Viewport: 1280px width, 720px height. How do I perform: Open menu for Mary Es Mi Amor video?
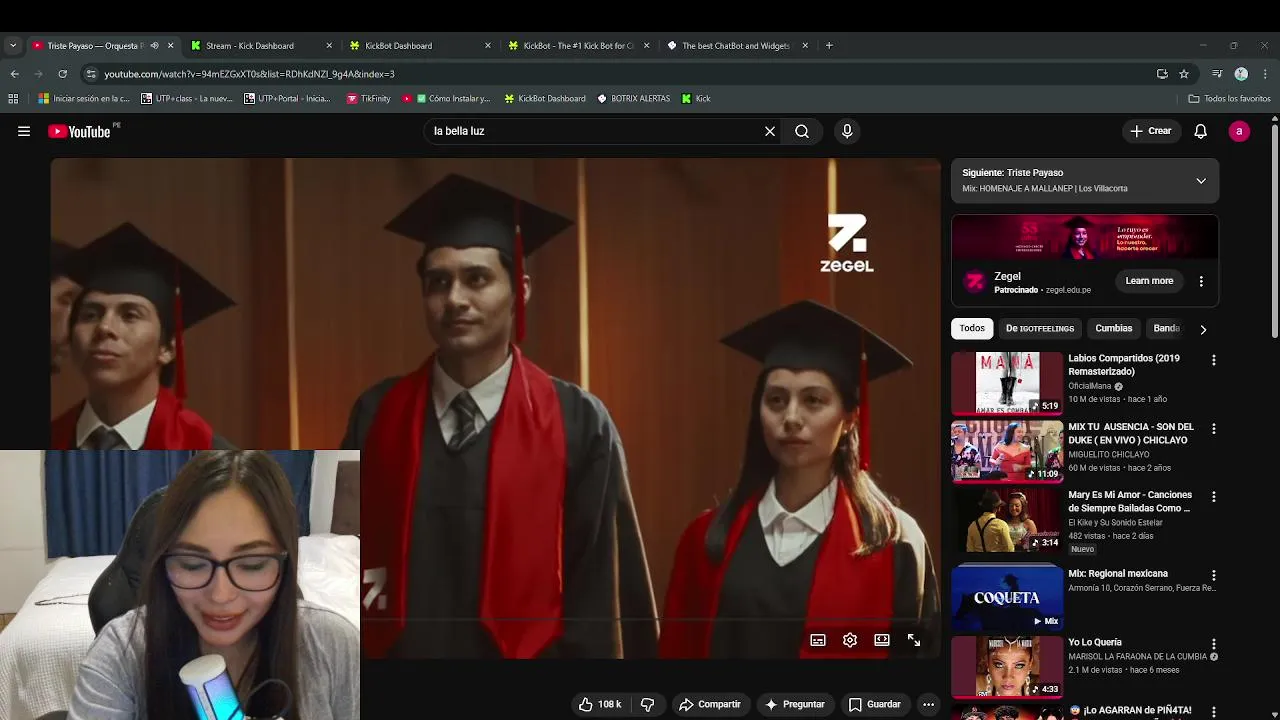(x=1214, y=497)
